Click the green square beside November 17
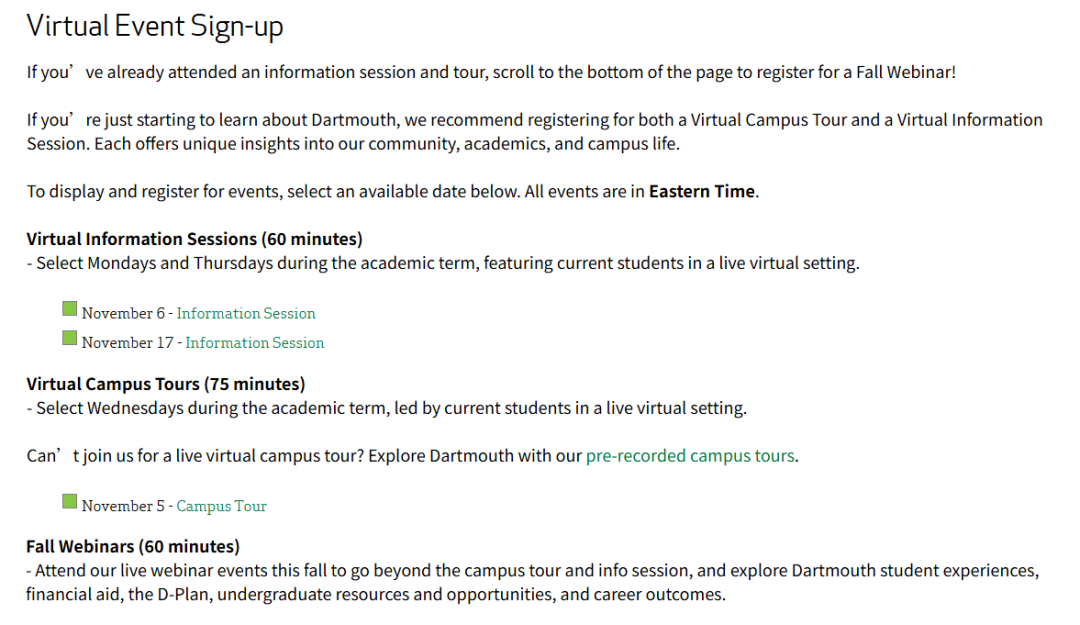 (x=69, y=338)
